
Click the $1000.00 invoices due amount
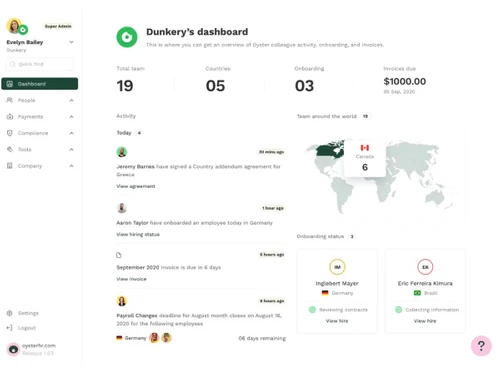[x=405, y=81]
